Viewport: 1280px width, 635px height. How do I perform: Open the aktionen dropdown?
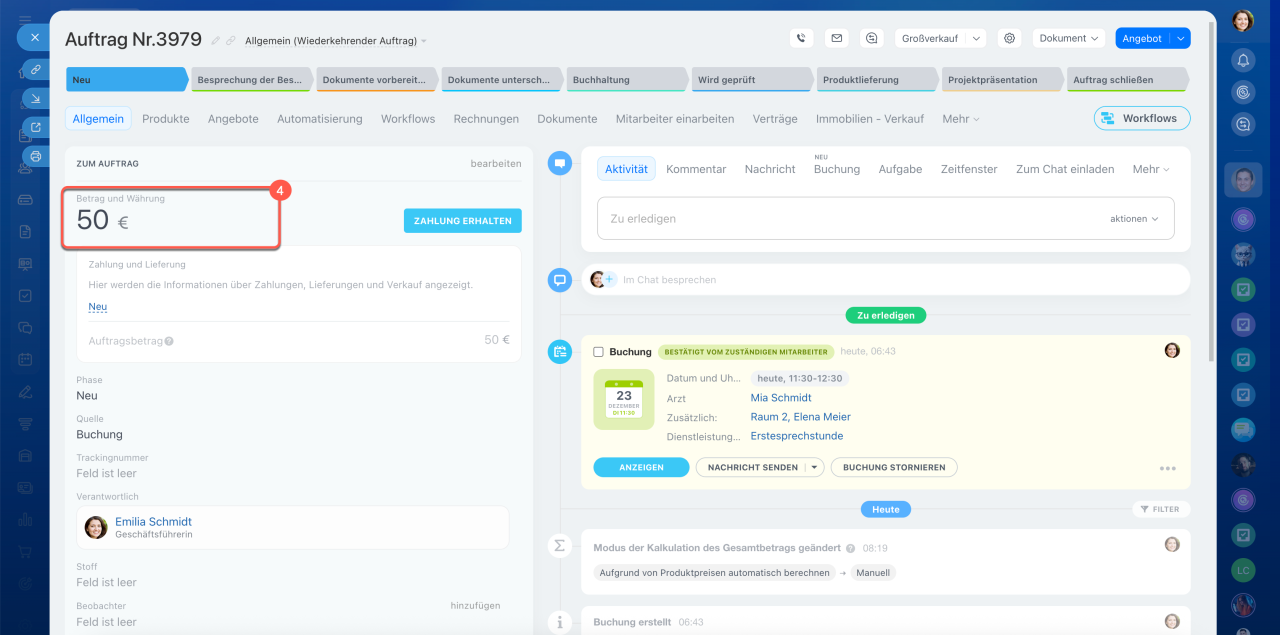[1134, 218]
